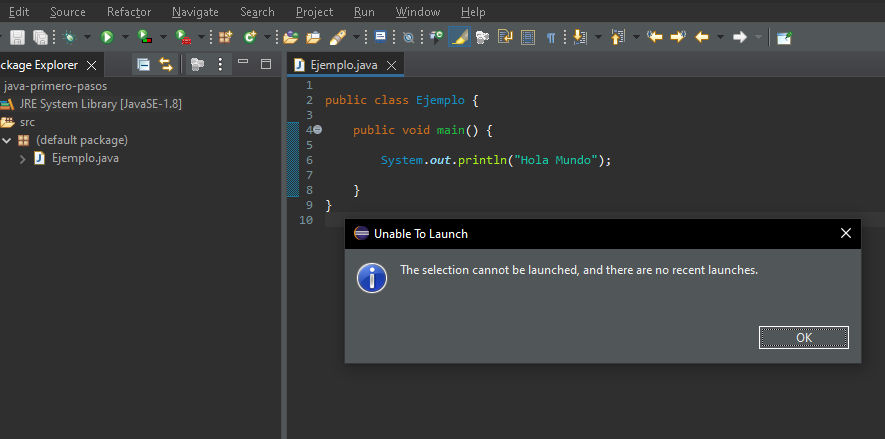The width and height of the screenshot is (885, 439).
Task: Click the New Java Class icon
Action: click(x=249, y=37)
